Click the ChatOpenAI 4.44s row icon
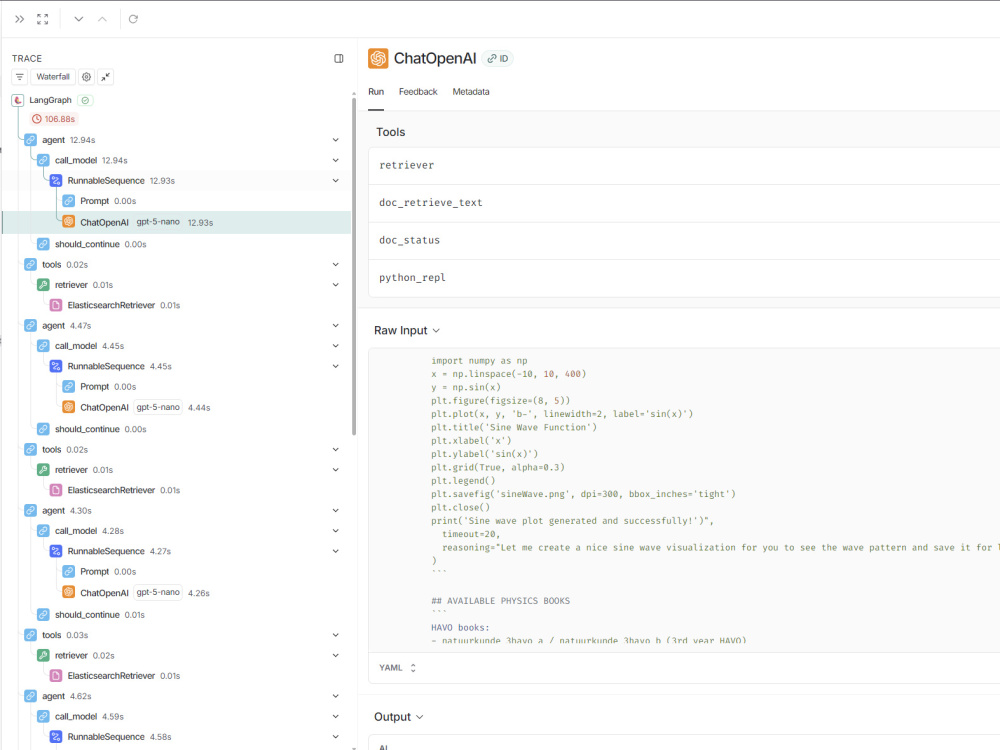 [69, 407]
